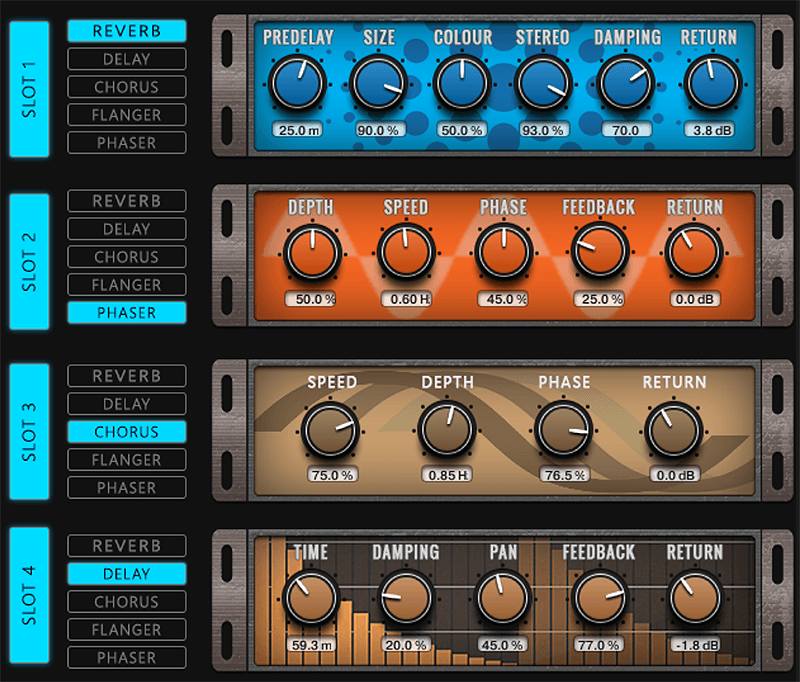Click the reverb predelay 25.0 m value
The width and height of the screenshot is (800, 682).
point(298,130)
